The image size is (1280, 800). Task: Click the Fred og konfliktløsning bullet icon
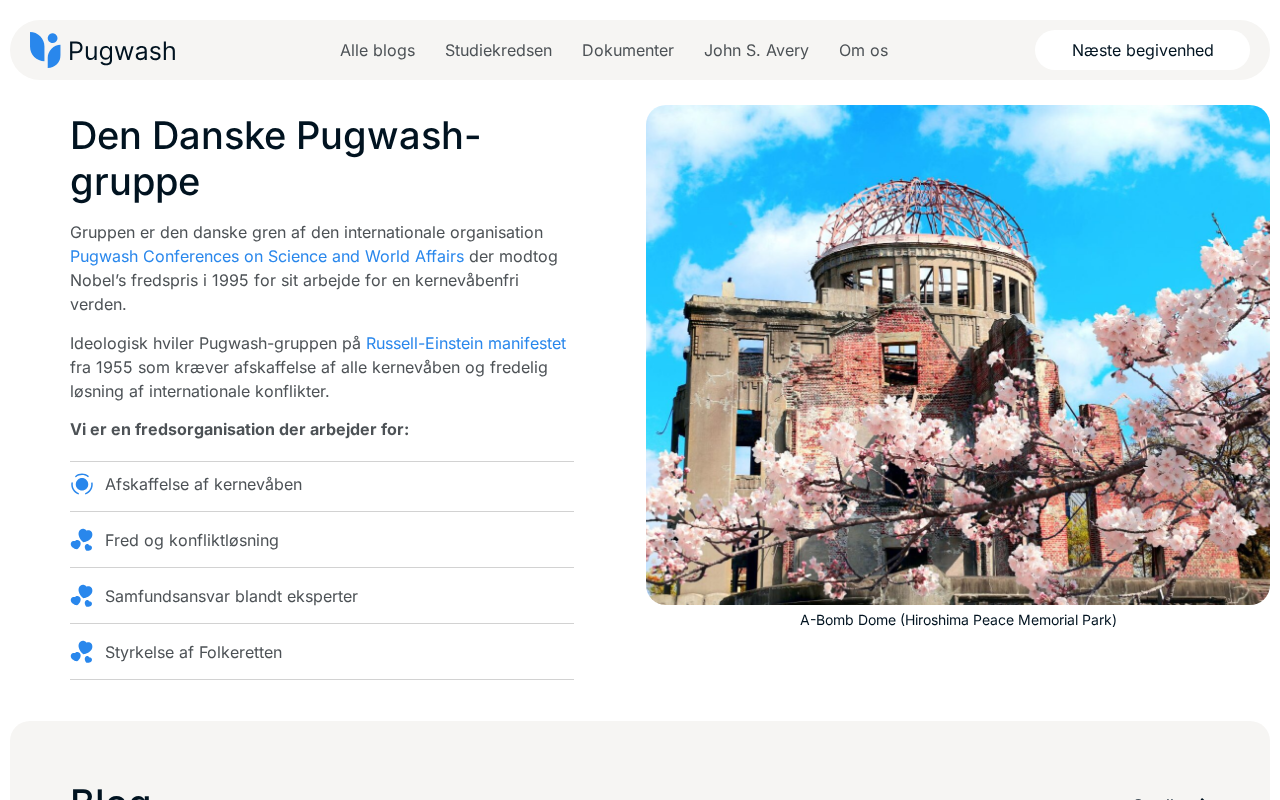pyautogui.click(x=82, y=540)
